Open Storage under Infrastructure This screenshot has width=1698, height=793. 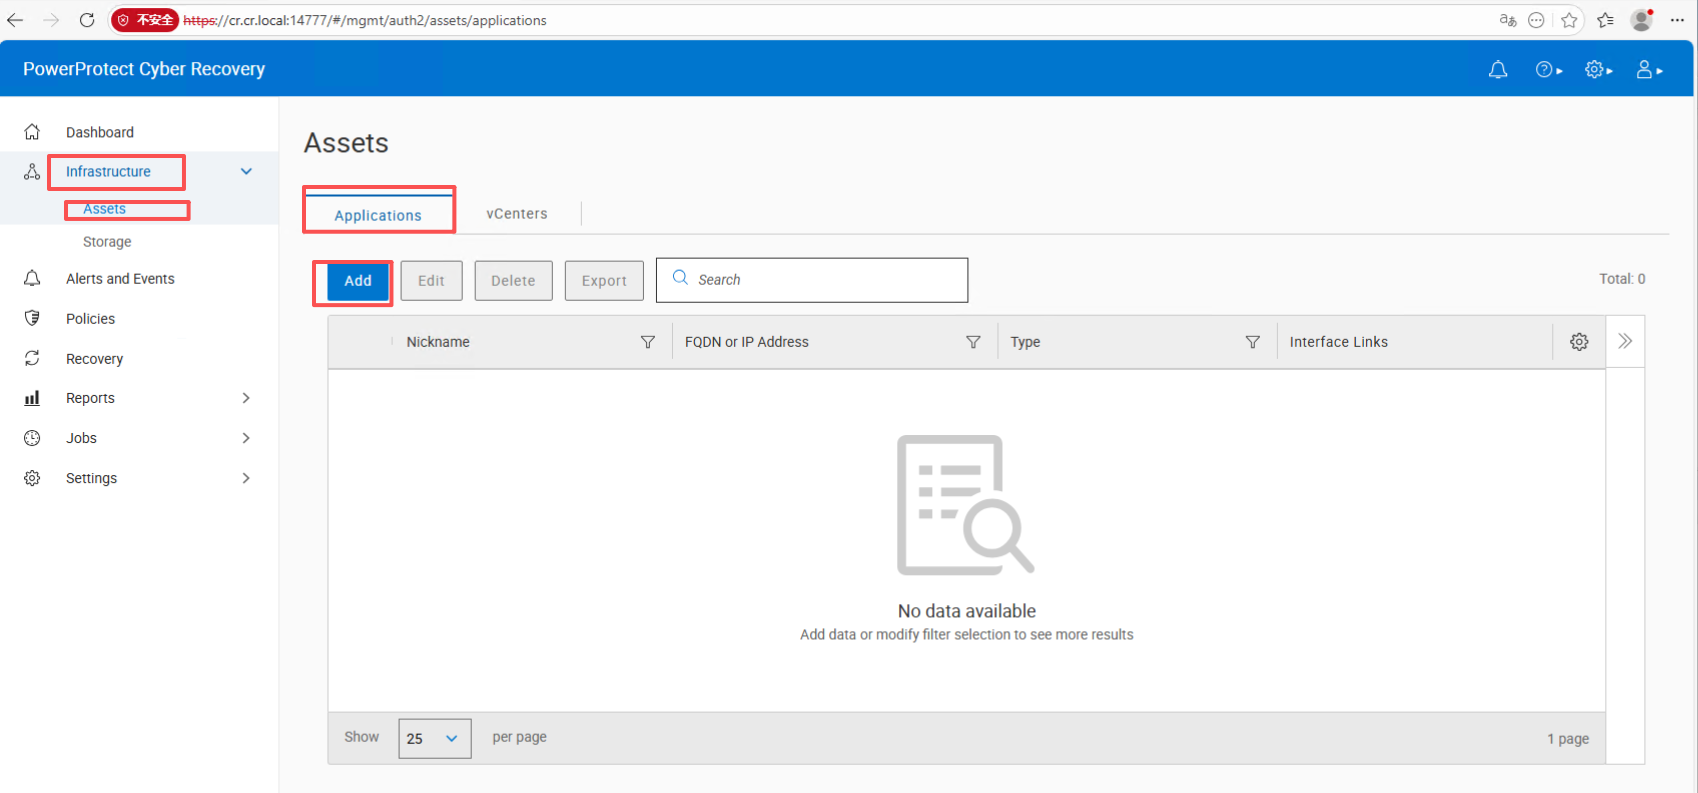(107, 242)
